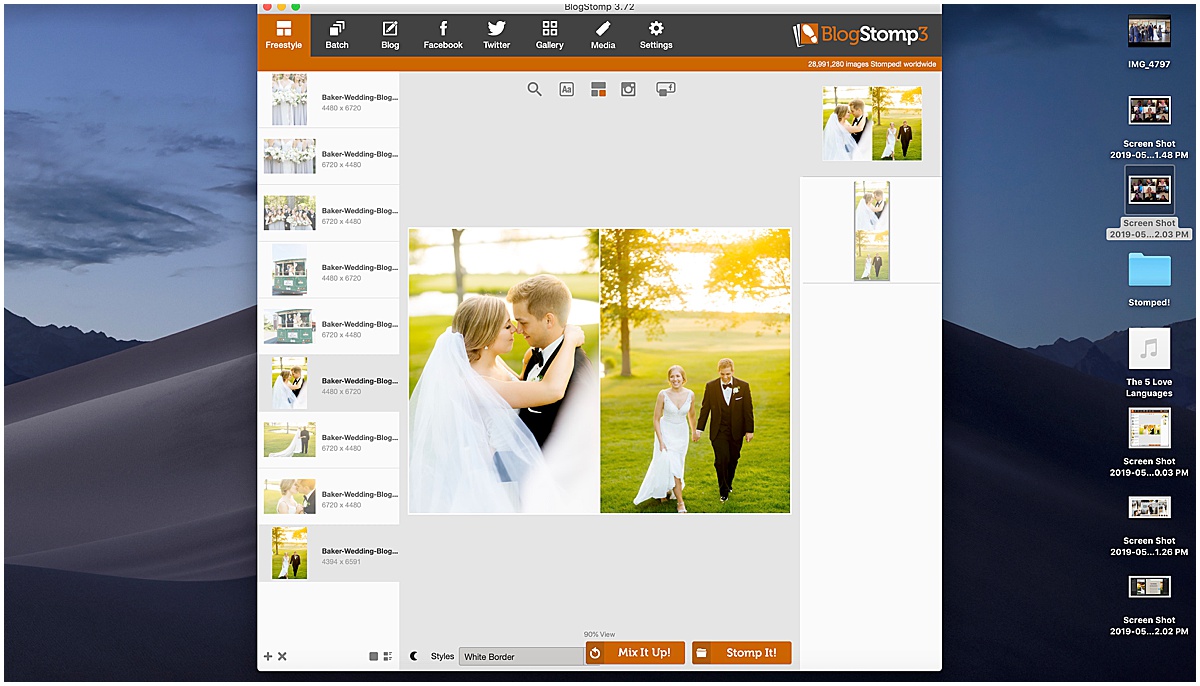The width and height of the screenshot is (1200, 686).
Task: Select desktop Screen Shot ending 1.26 PM
Action: pyautogui.click(x=1149, y=526)
